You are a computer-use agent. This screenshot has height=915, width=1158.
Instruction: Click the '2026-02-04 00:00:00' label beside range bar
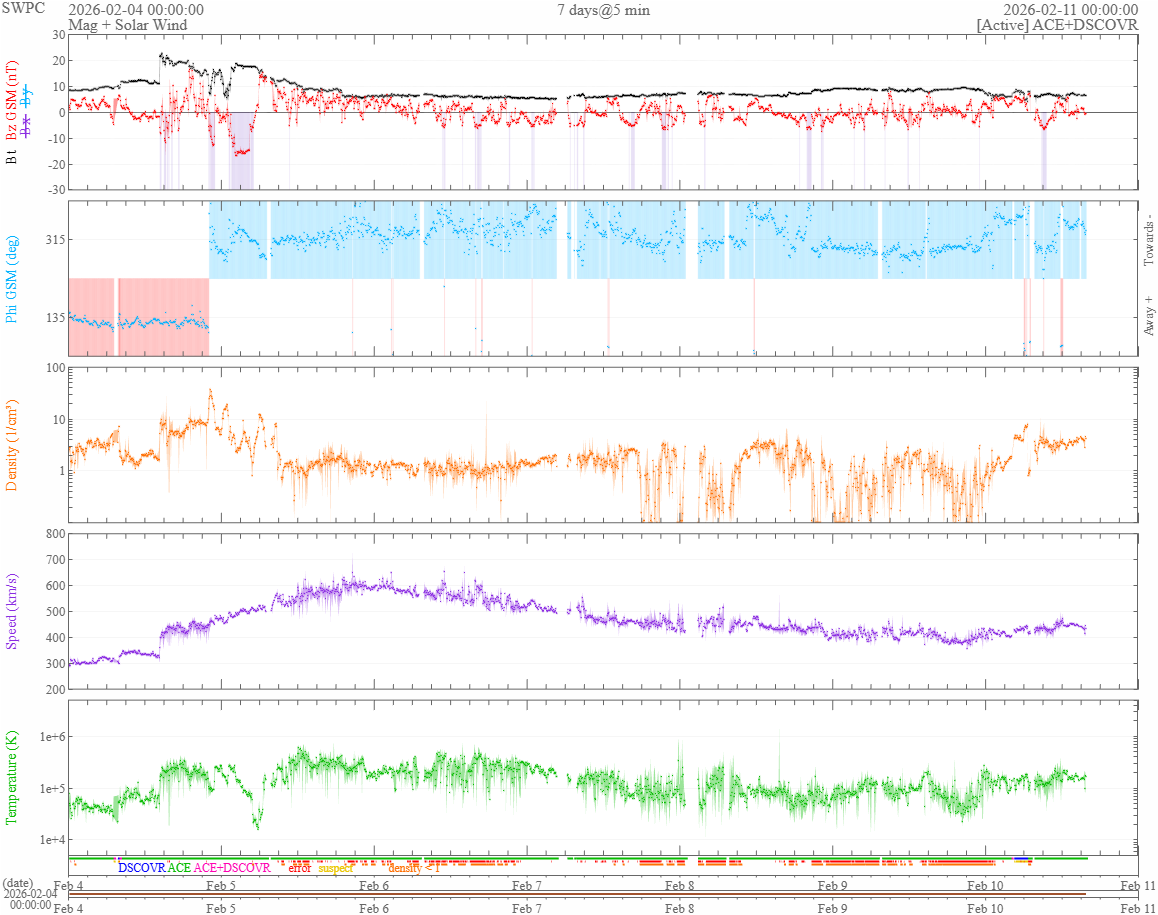point(30,899)
